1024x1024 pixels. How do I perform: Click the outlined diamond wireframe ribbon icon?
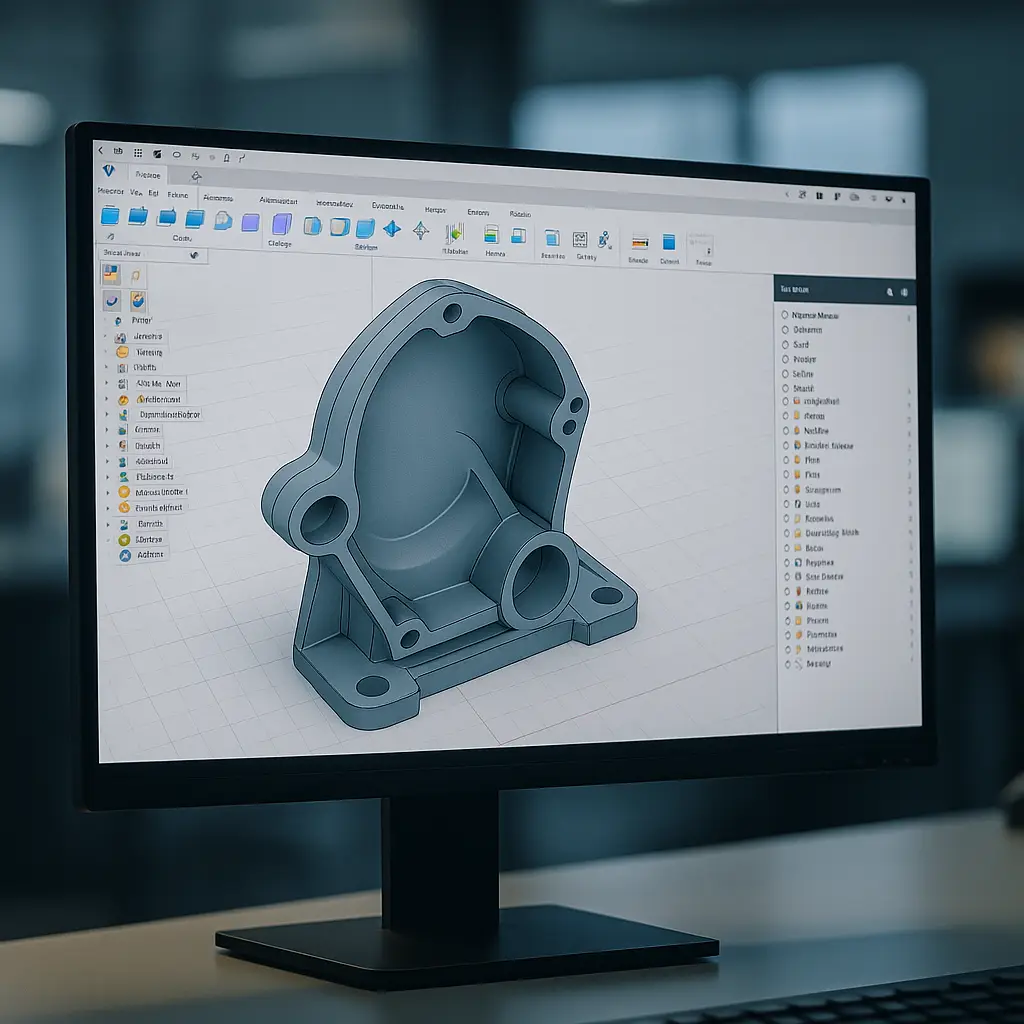click(x=421, y=231)
